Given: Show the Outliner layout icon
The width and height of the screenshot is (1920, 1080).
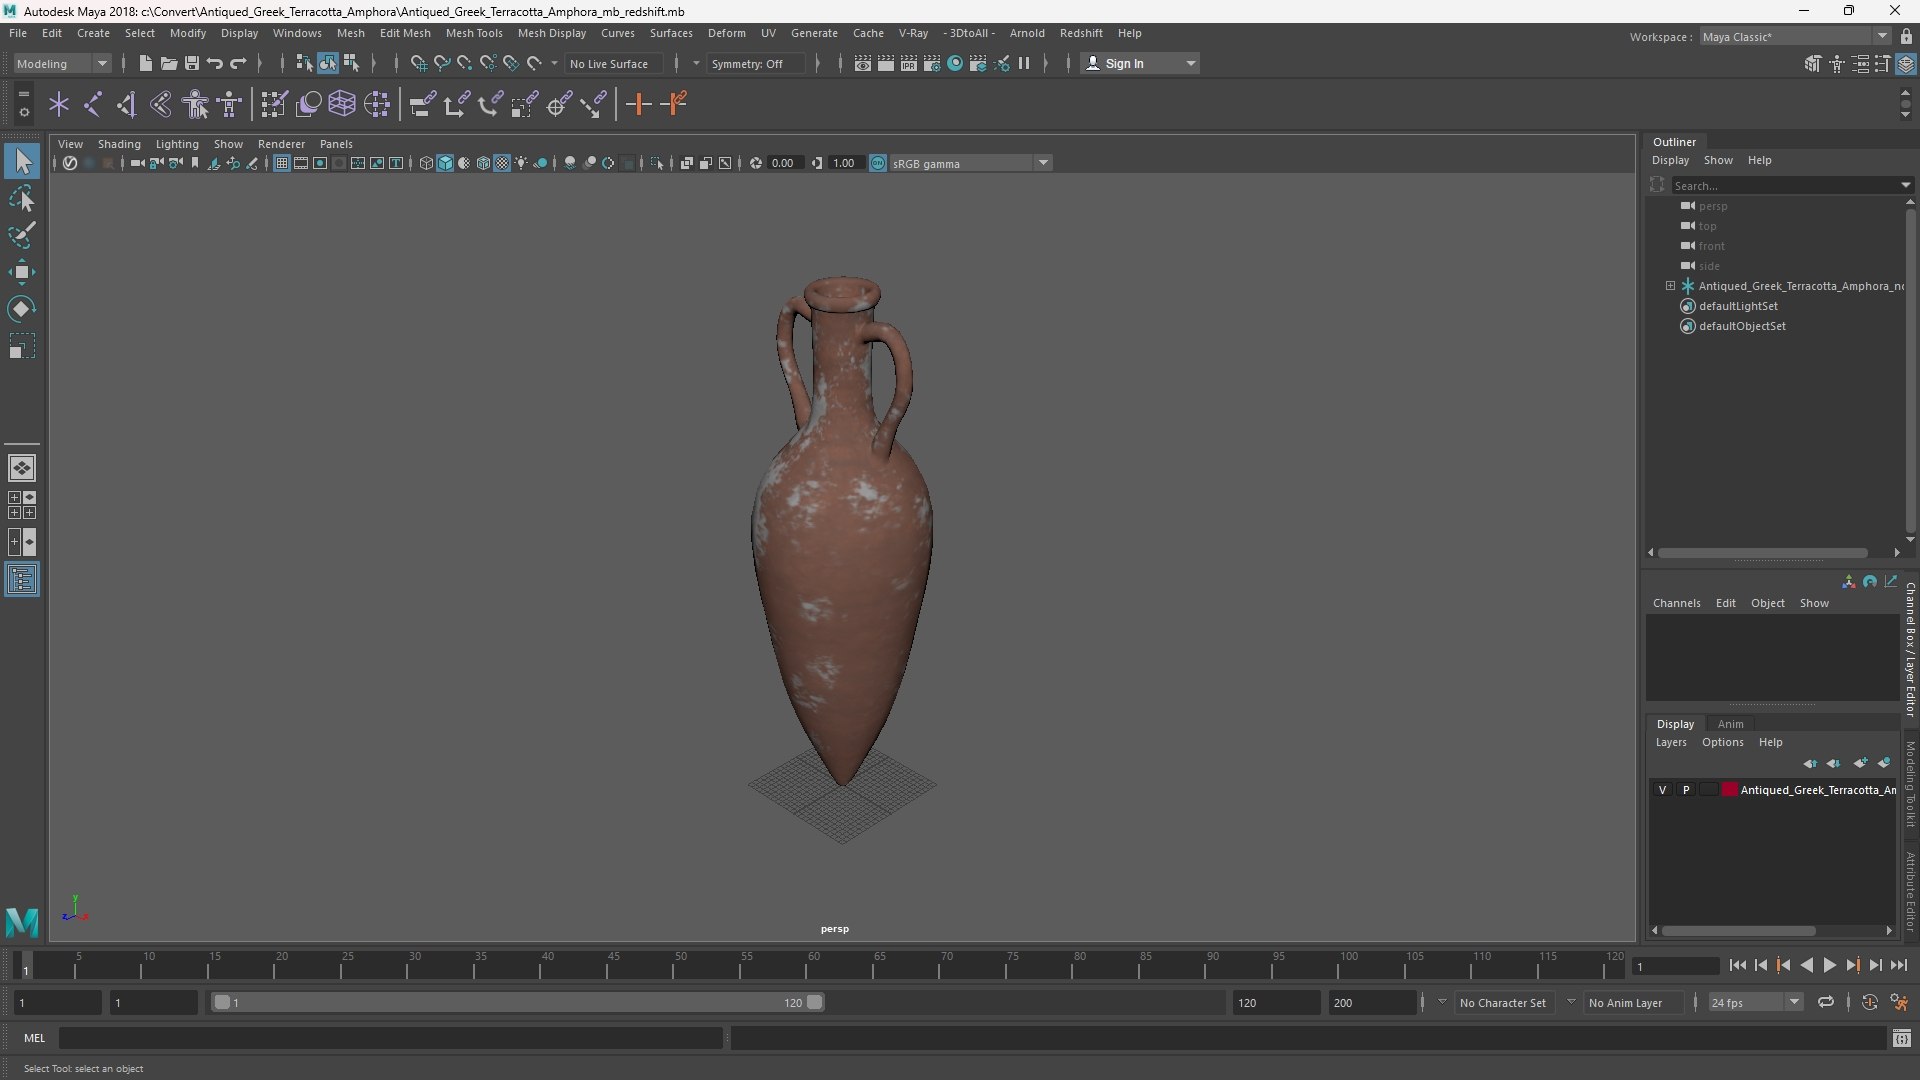Looking at the screenshot, I should tap(22, 580).
